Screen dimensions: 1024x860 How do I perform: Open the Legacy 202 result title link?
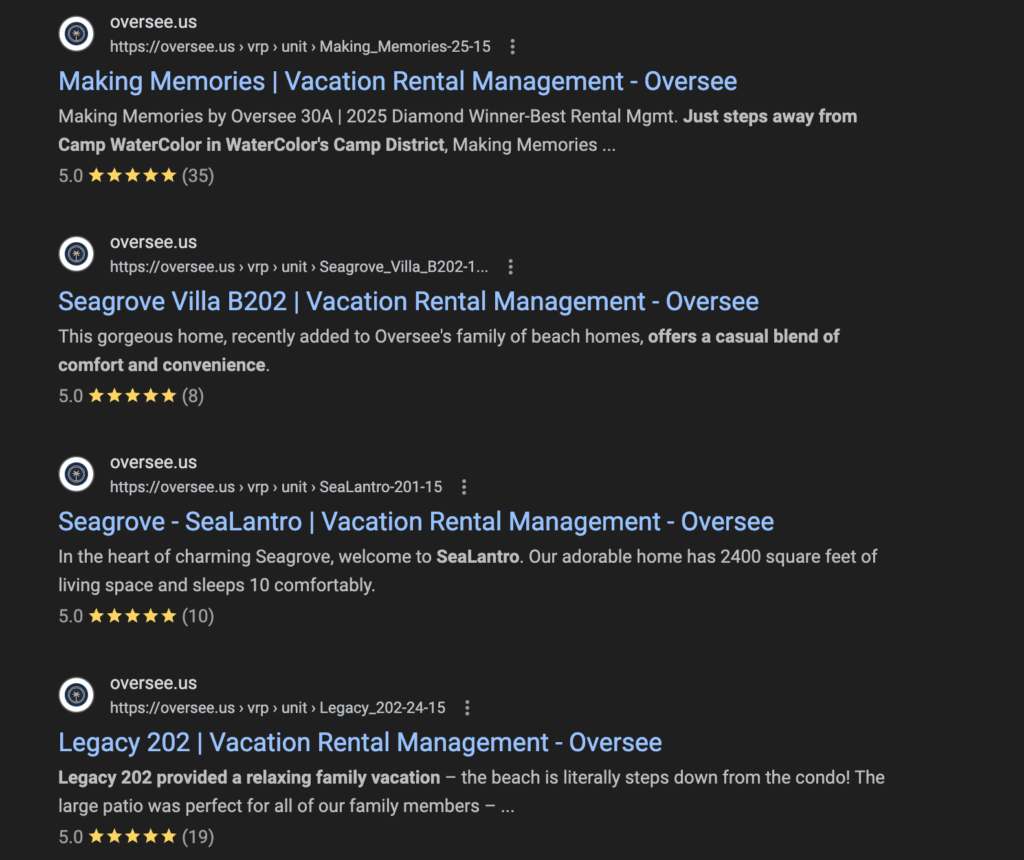(x=360, y=742)
